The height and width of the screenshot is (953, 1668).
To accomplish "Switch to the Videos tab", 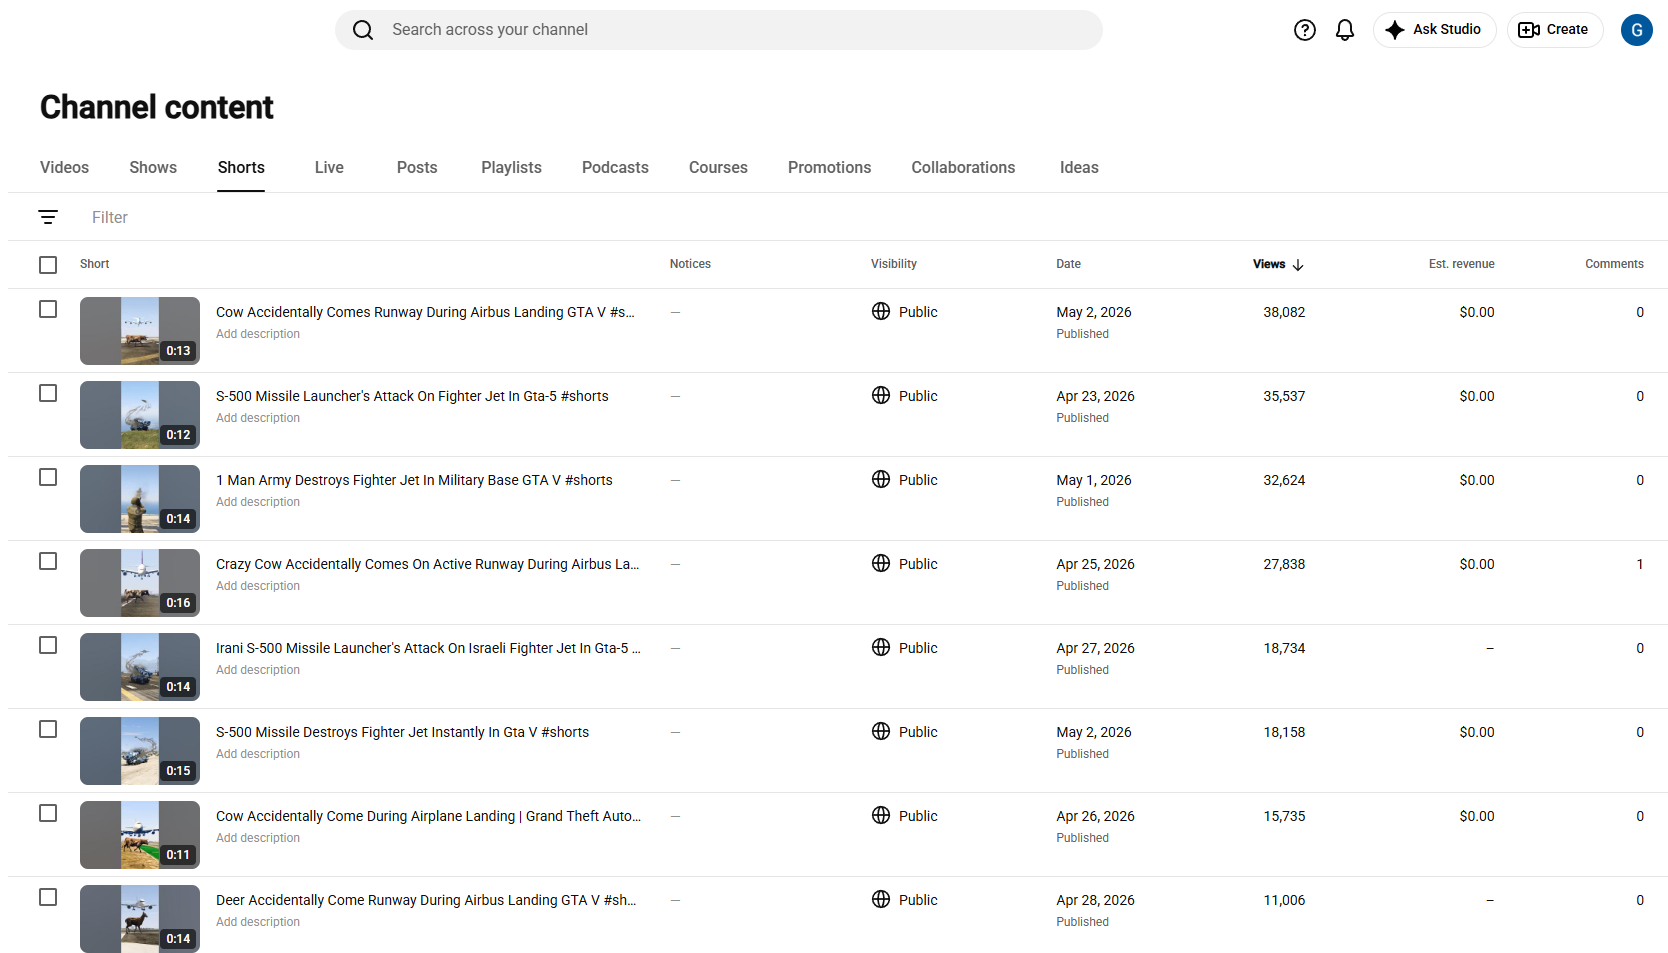I will [x=64, y=167].
